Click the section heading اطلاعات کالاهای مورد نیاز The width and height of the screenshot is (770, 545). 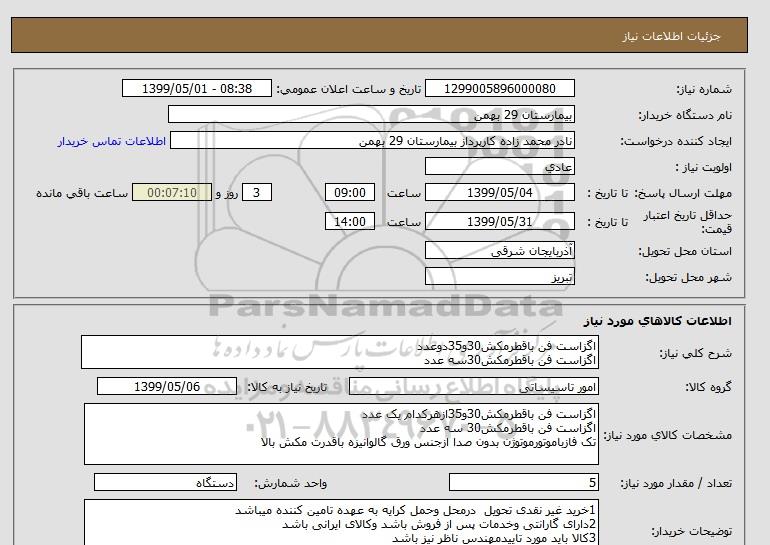tap(658, 321)
